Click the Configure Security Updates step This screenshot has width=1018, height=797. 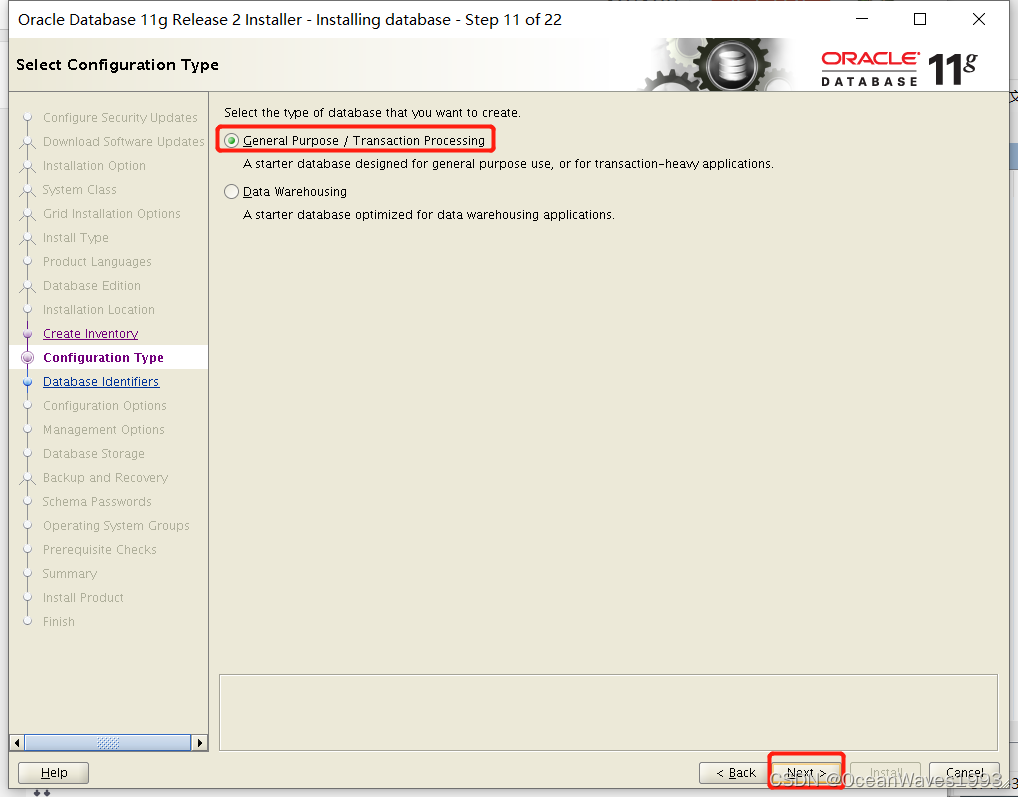pos(120,117)
